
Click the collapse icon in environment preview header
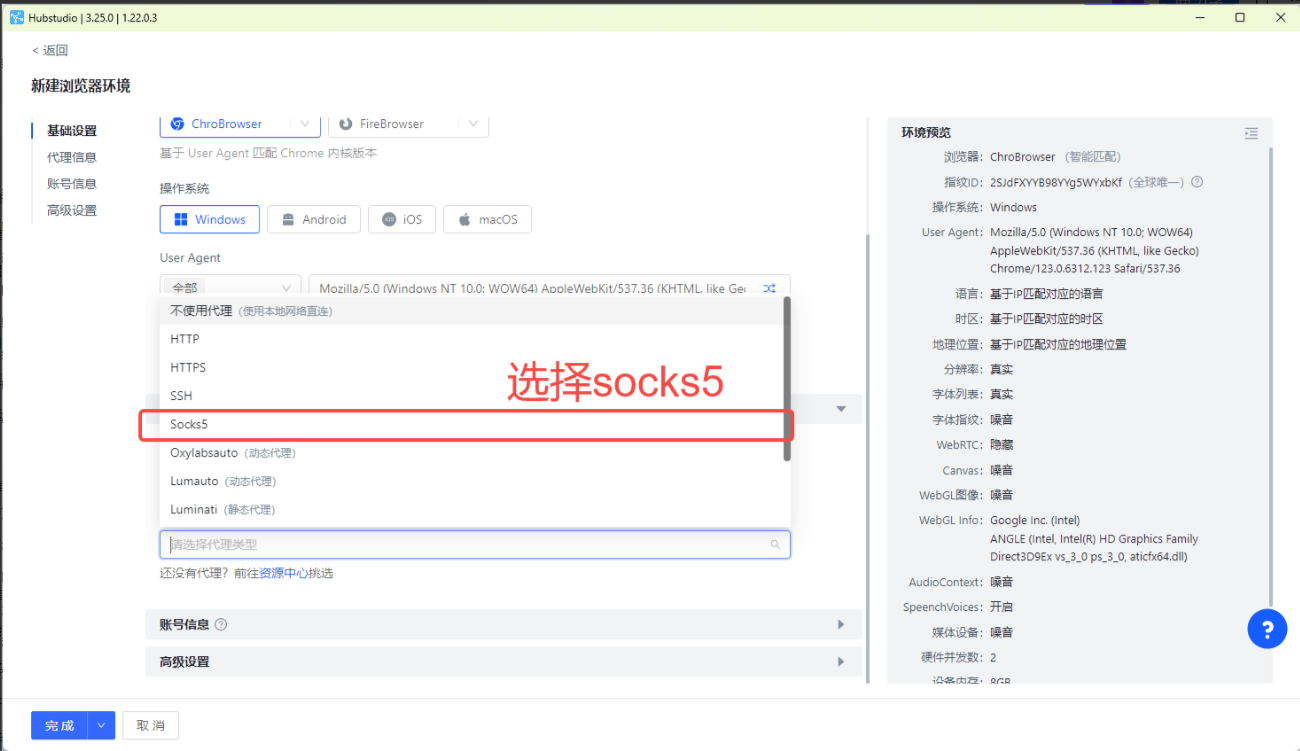point(1251,133)
